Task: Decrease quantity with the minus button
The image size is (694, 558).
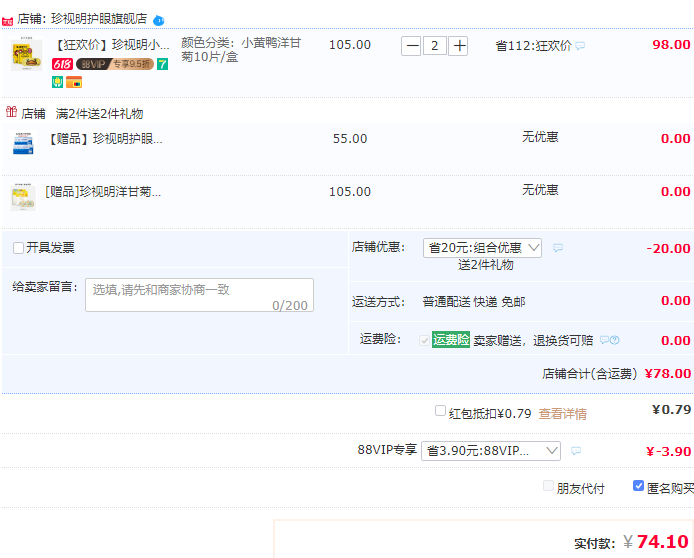Action: tap(411, 46)
